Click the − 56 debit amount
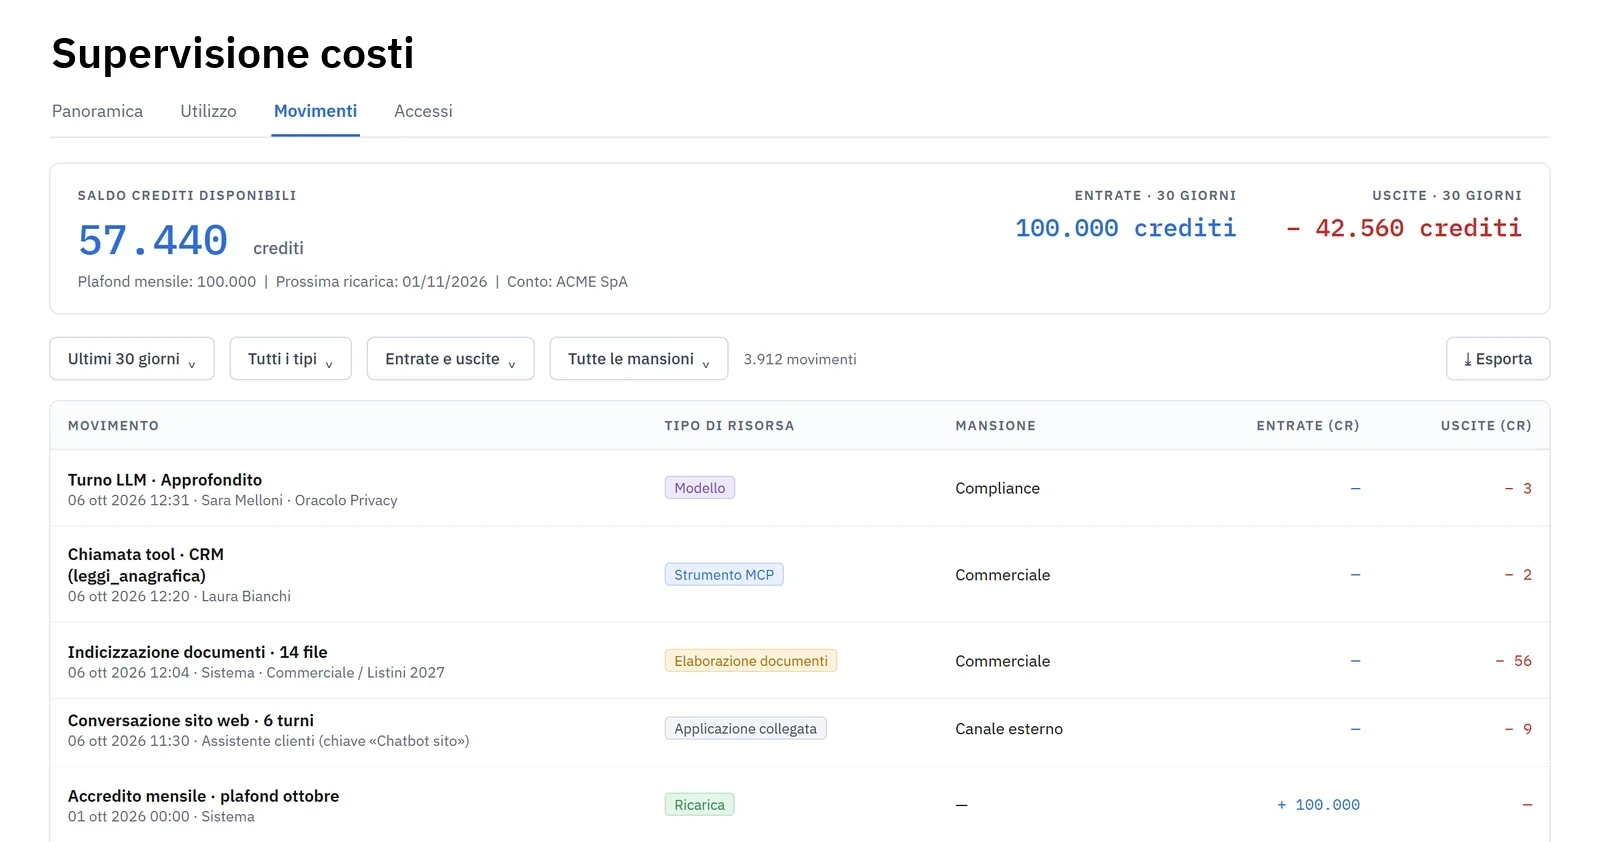Viewport: 1600px width, 842px height. click(x=1513, y=661)
